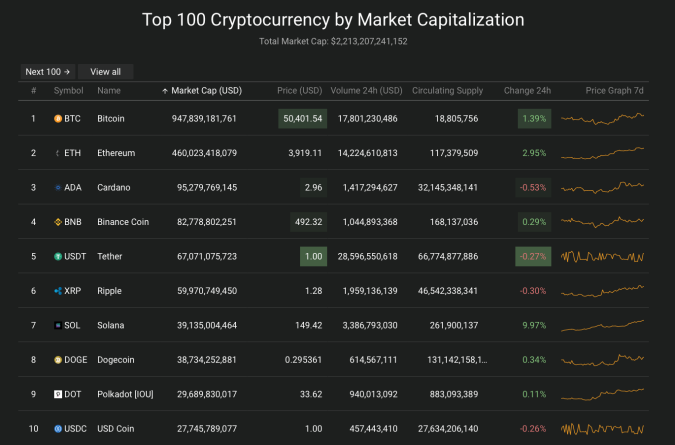Screen dimensions: 675x445
Task: Sort table by Price (USD) header
Action: 300,91
